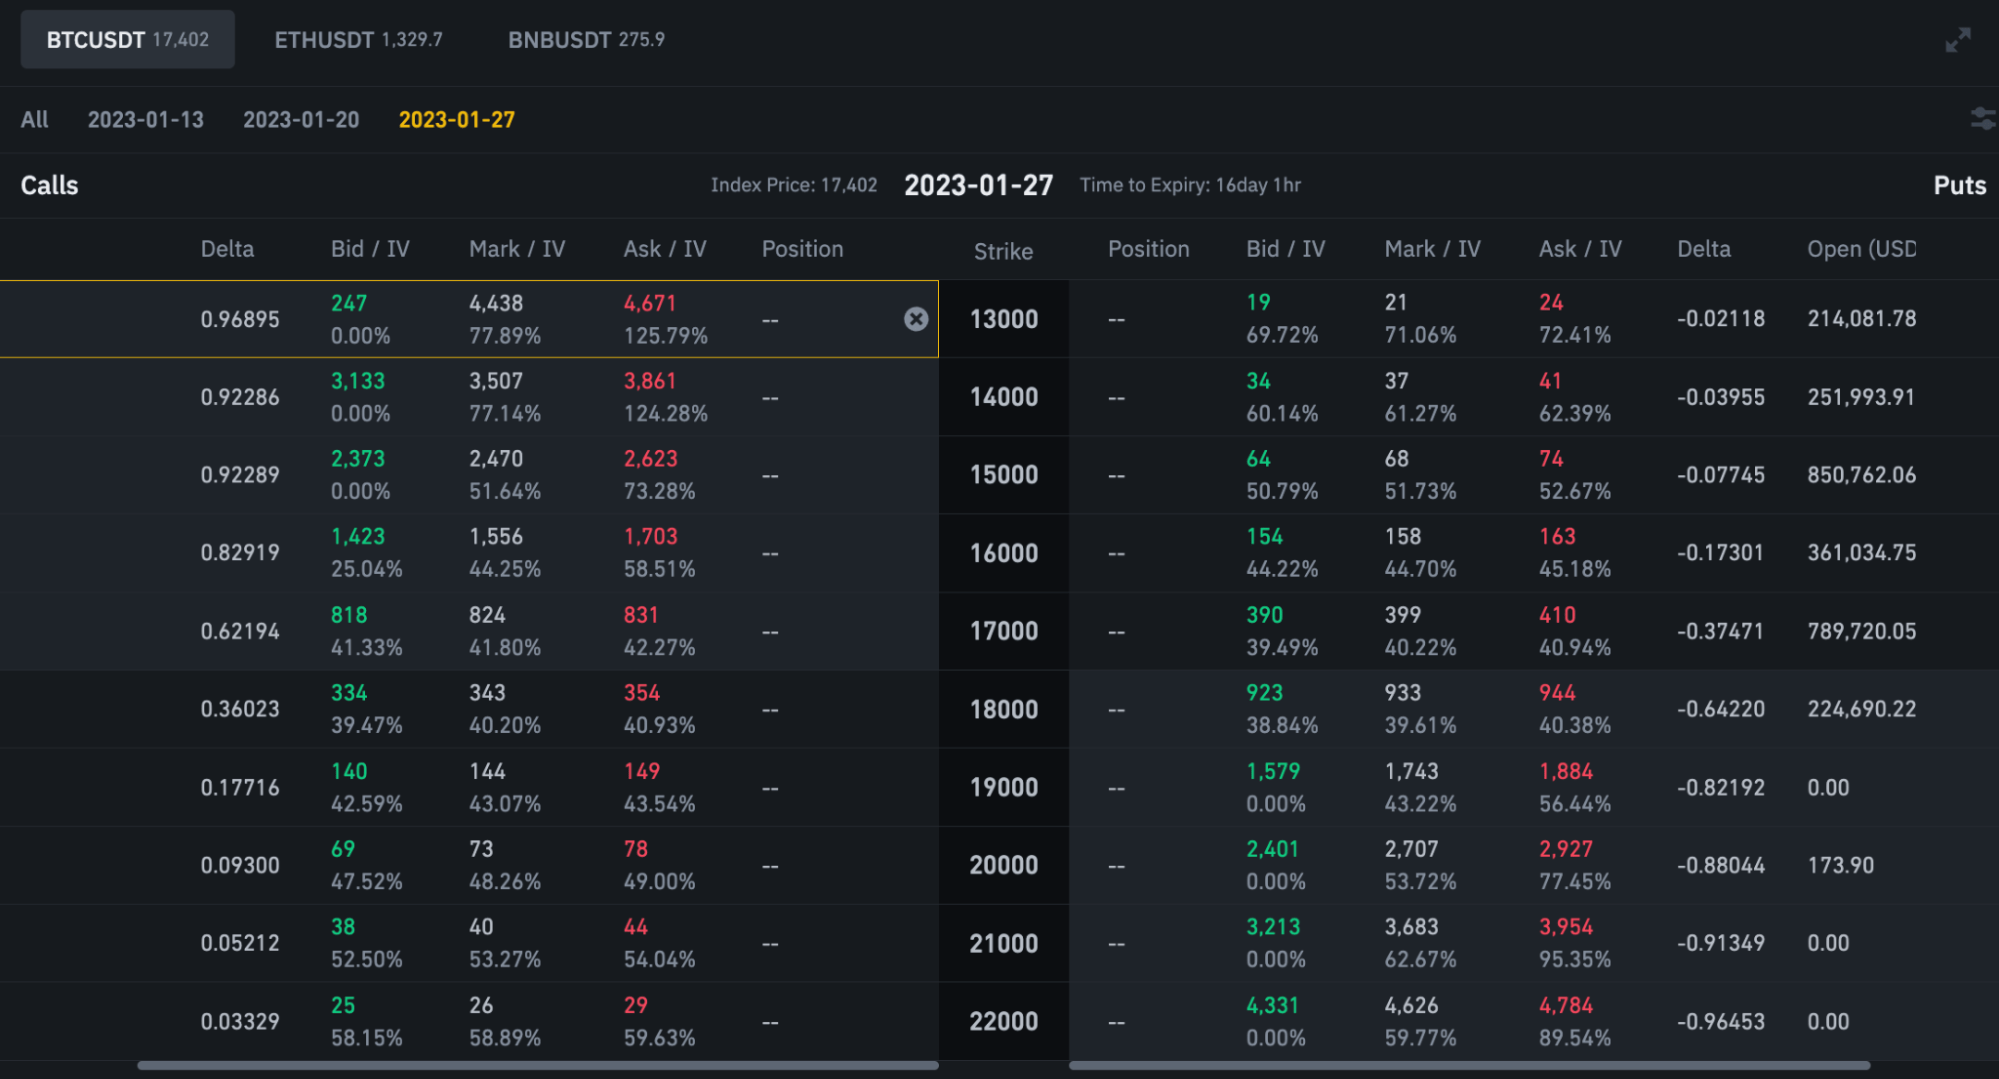Click the call ask price 831

click(641, 615)
